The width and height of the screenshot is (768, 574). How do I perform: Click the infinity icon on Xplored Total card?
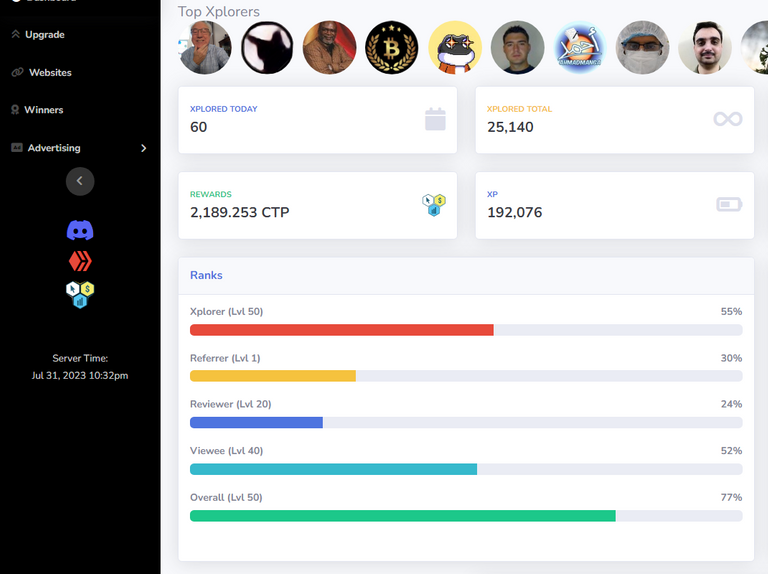point(728,119)
